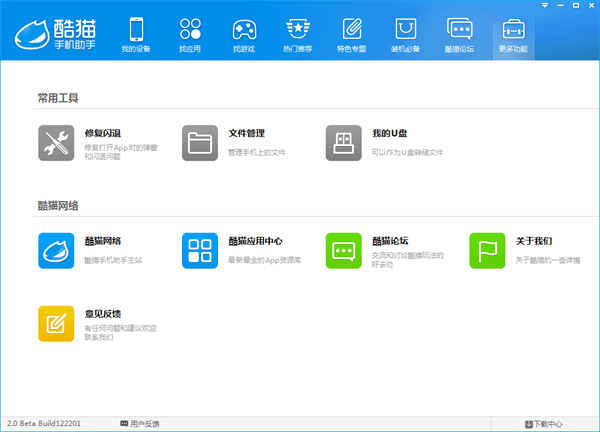Switch to 我的设备 tab

(x=136, y=36)
